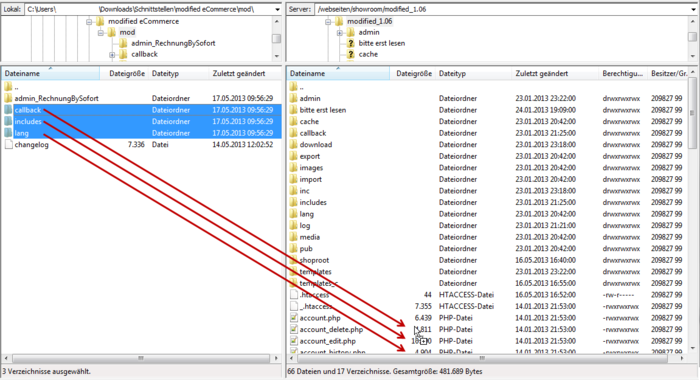Click the 'images' folder icon in server list

click(293, 168)
